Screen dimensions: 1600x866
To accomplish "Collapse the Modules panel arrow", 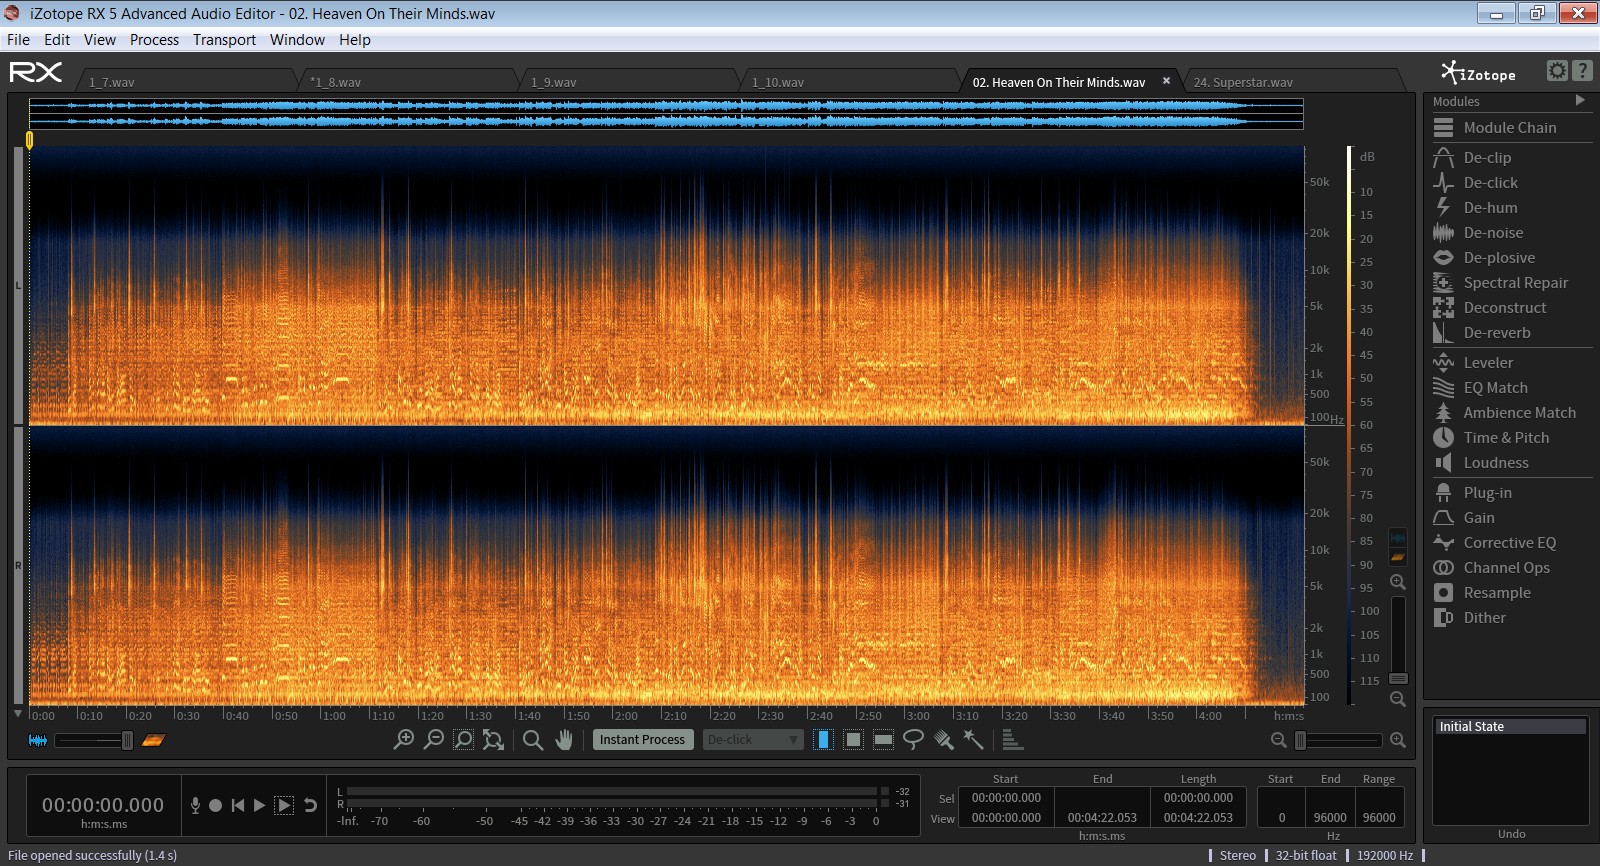I will pyautogui.click(x=1580, y=100).
